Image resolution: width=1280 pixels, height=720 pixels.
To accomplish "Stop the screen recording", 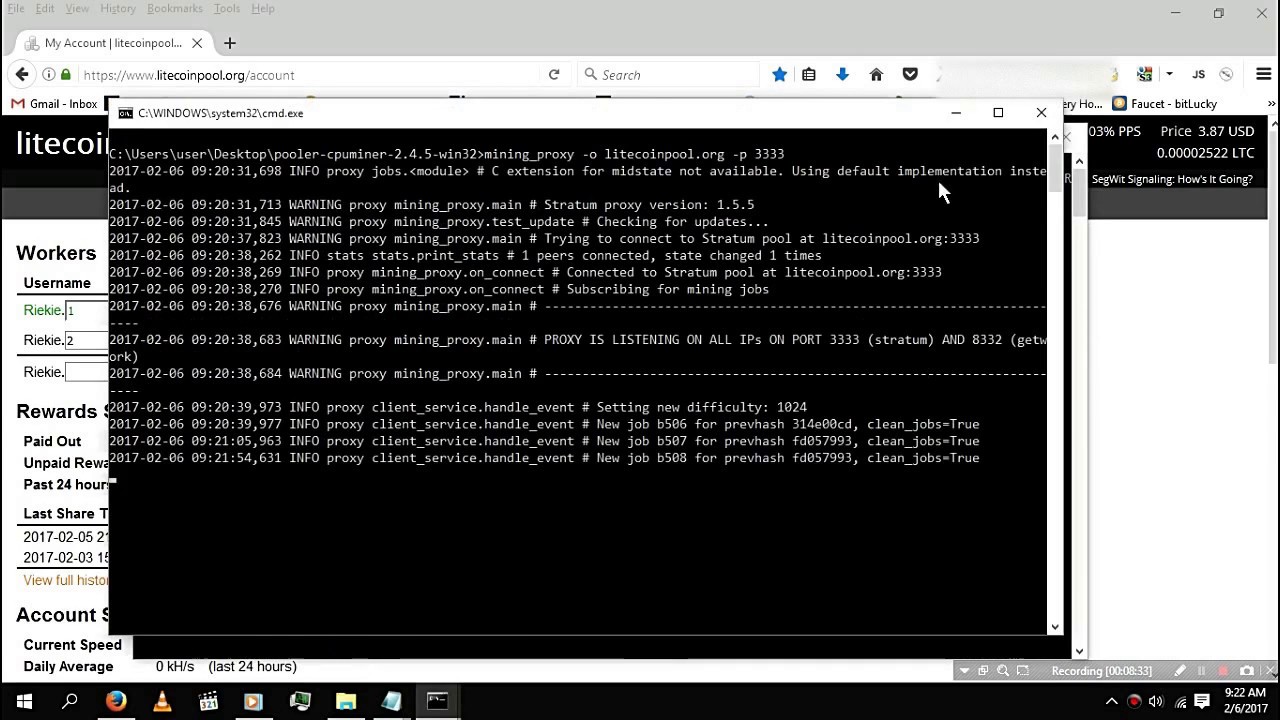I will [1223, 671].
